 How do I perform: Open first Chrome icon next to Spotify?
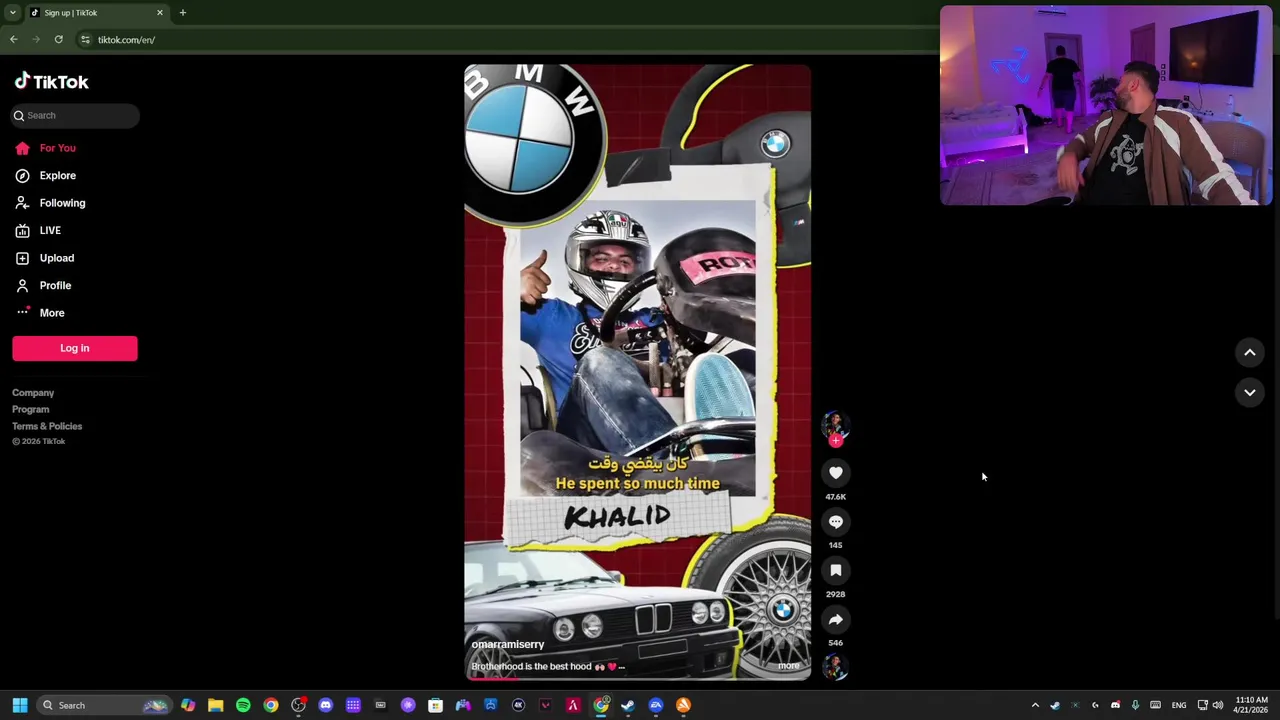point(271,706)
